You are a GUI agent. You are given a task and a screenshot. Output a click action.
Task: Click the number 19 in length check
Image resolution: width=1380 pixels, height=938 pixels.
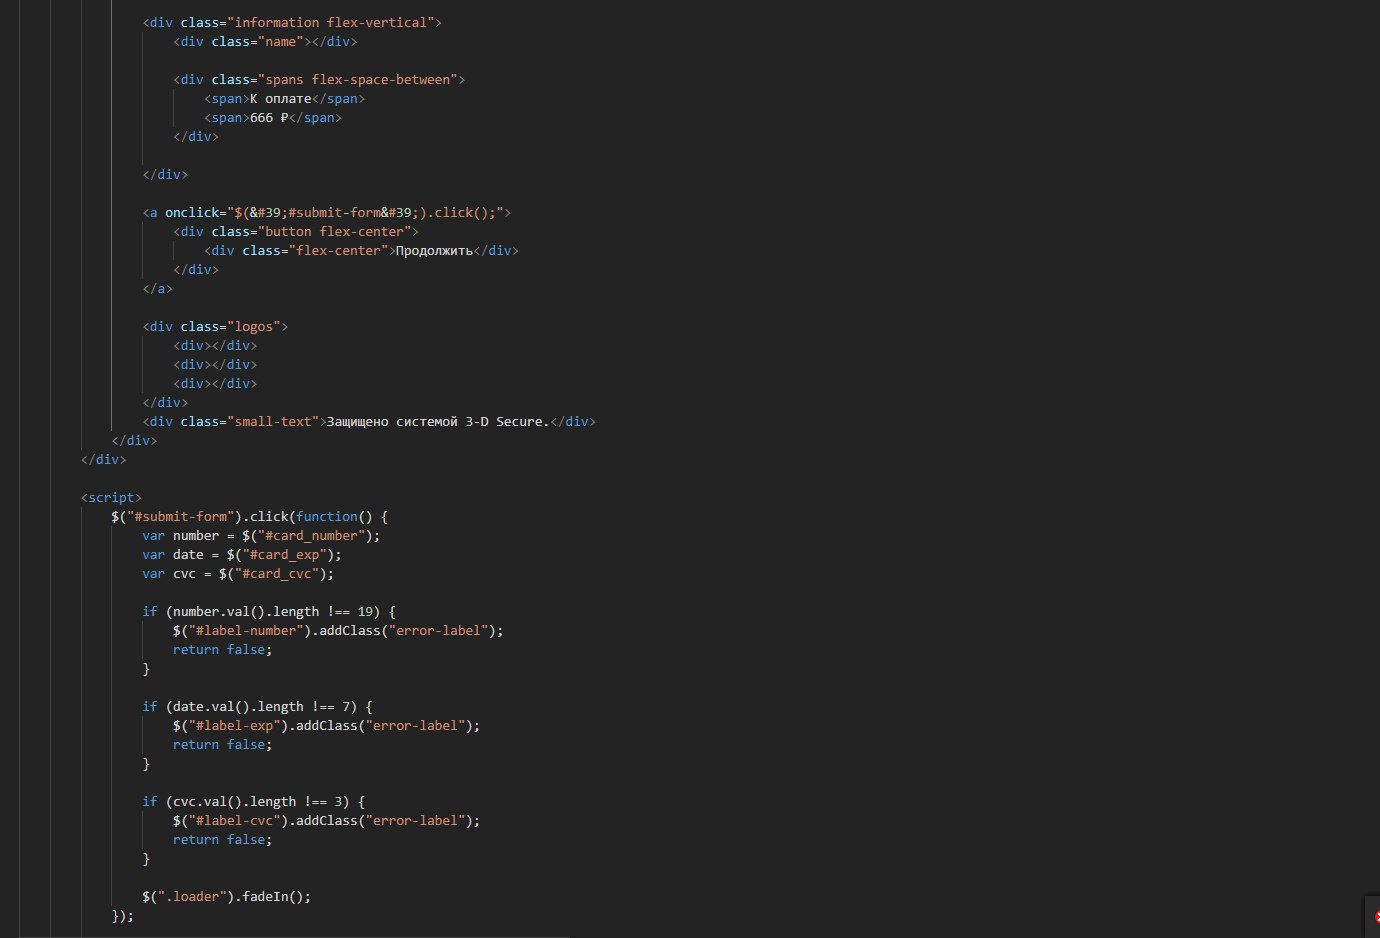coord(365,611)
